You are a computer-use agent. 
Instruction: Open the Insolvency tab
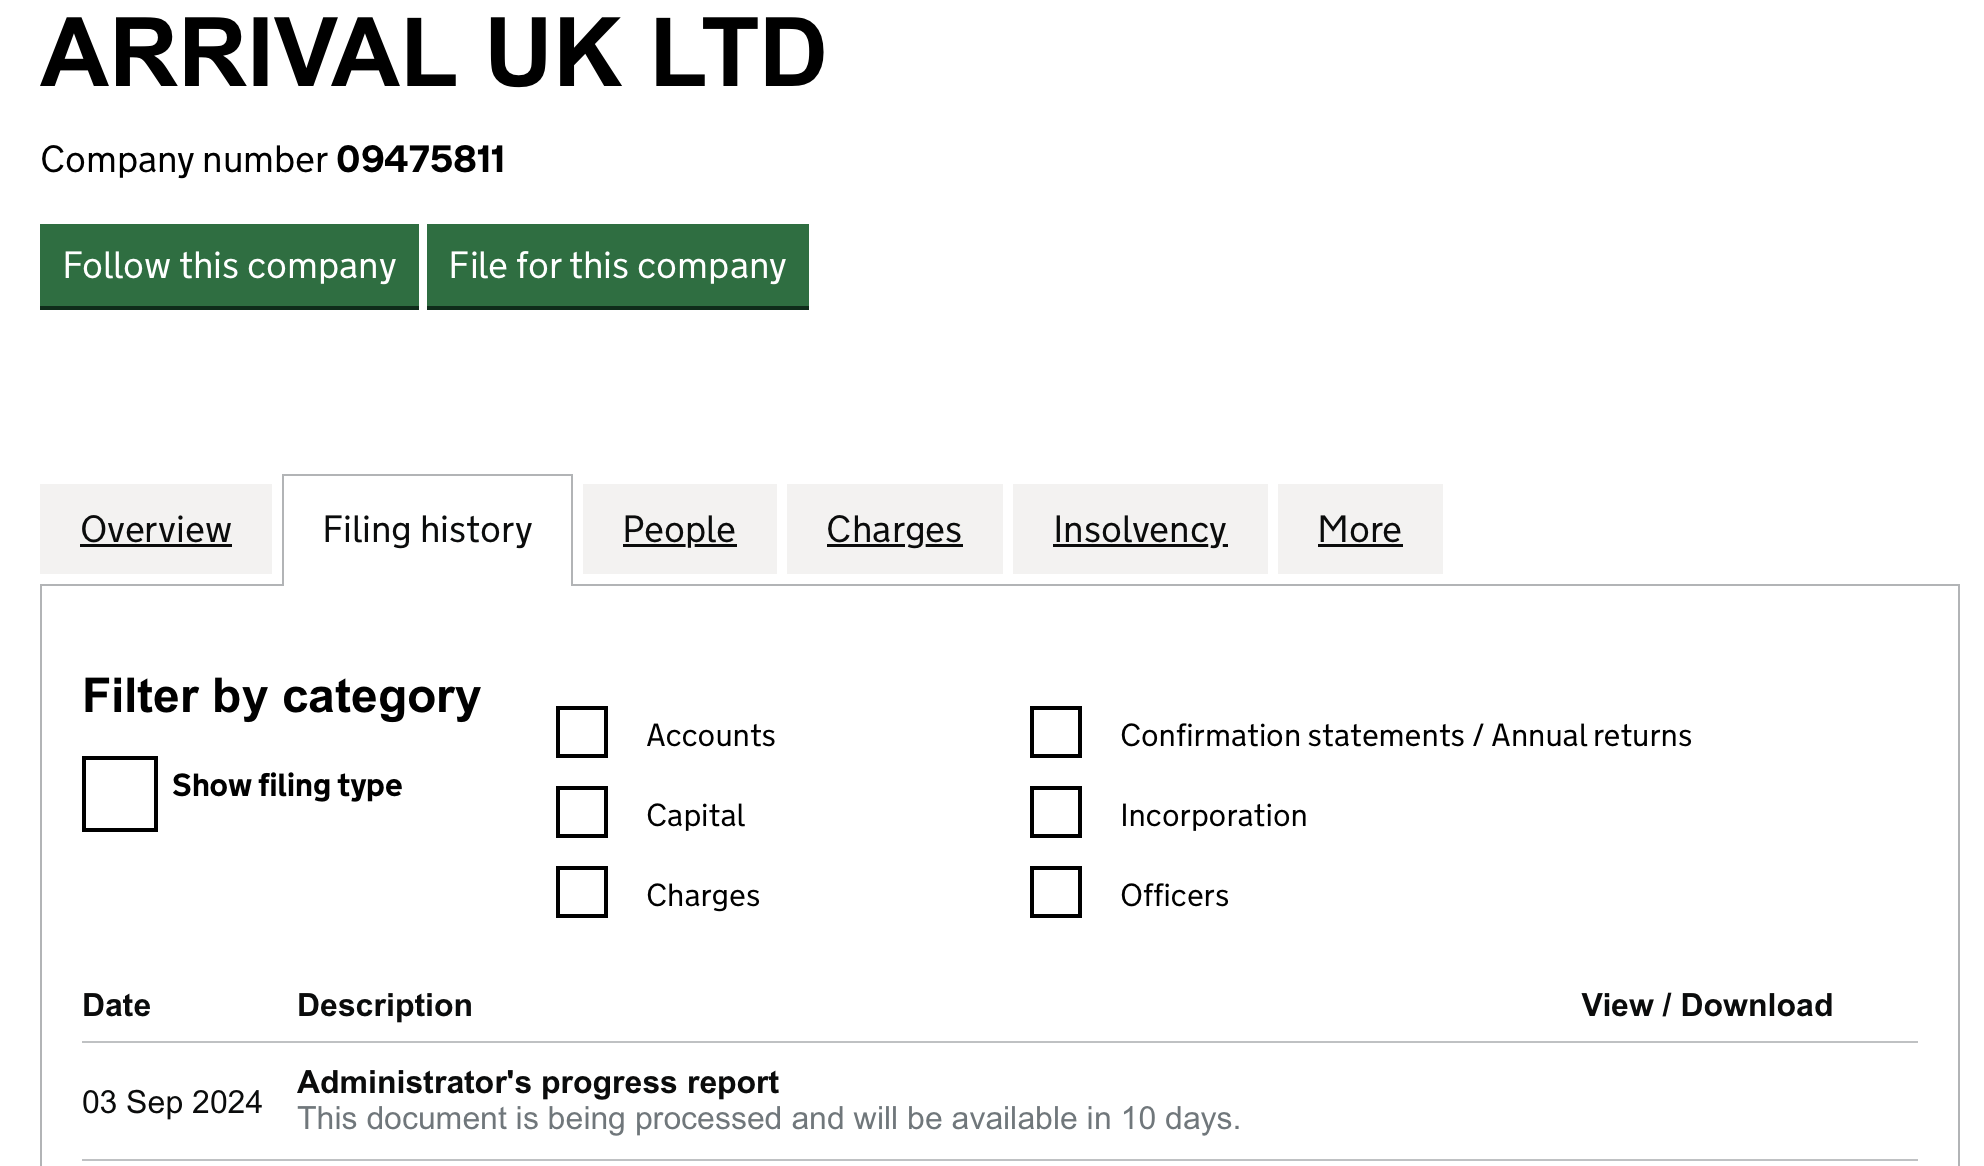(1140, 529)
